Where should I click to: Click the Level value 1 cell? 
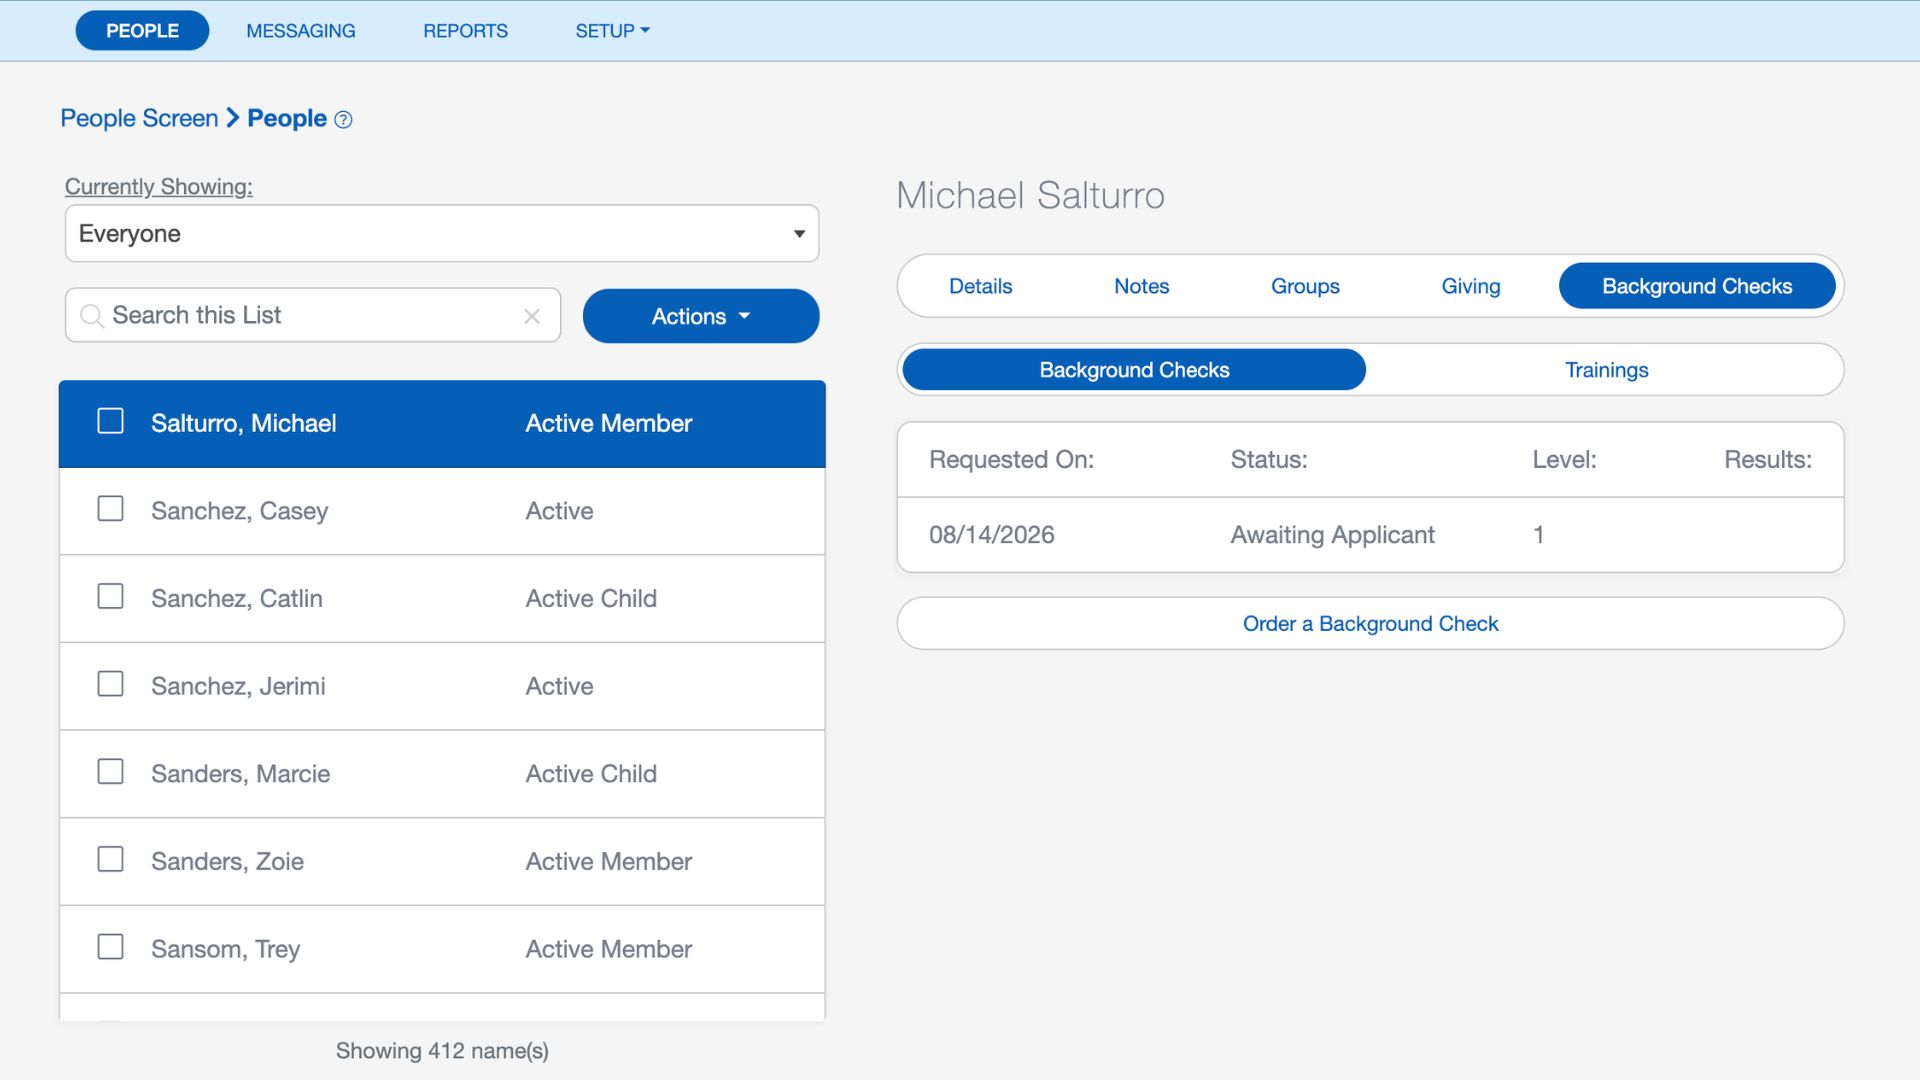[x=1538, y=535]
